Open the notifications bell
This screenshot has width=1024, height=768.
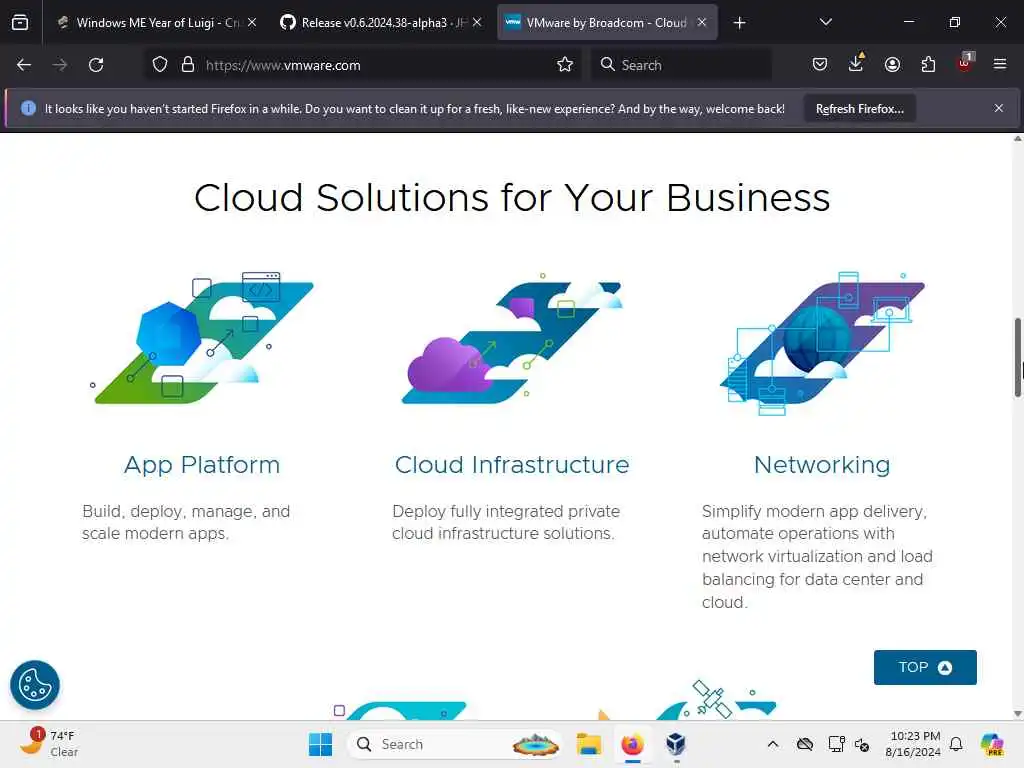956,744
